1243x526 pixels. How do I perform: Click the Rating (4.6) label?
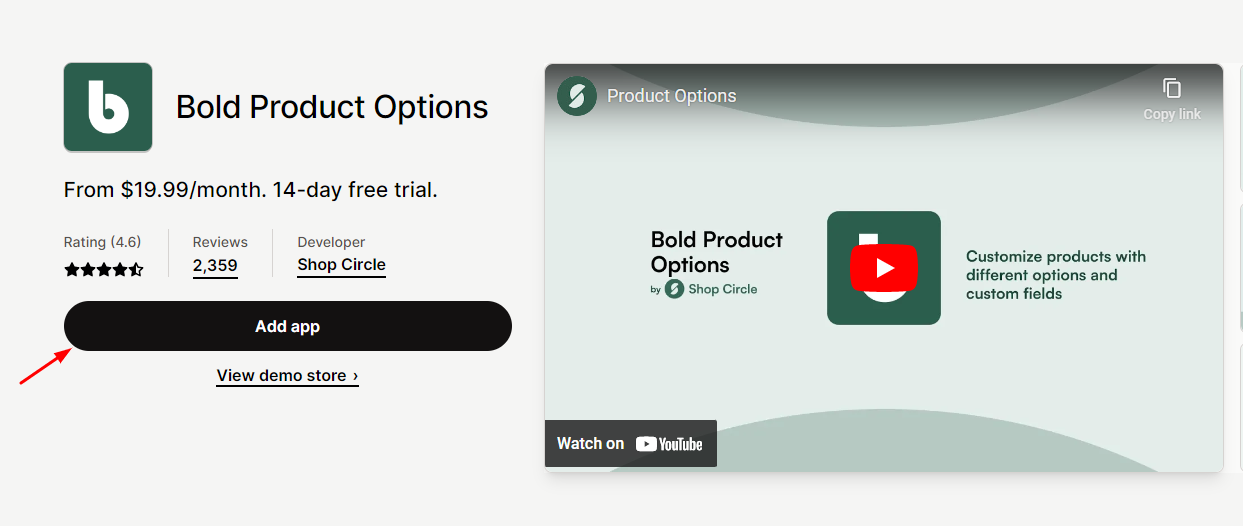102,242
